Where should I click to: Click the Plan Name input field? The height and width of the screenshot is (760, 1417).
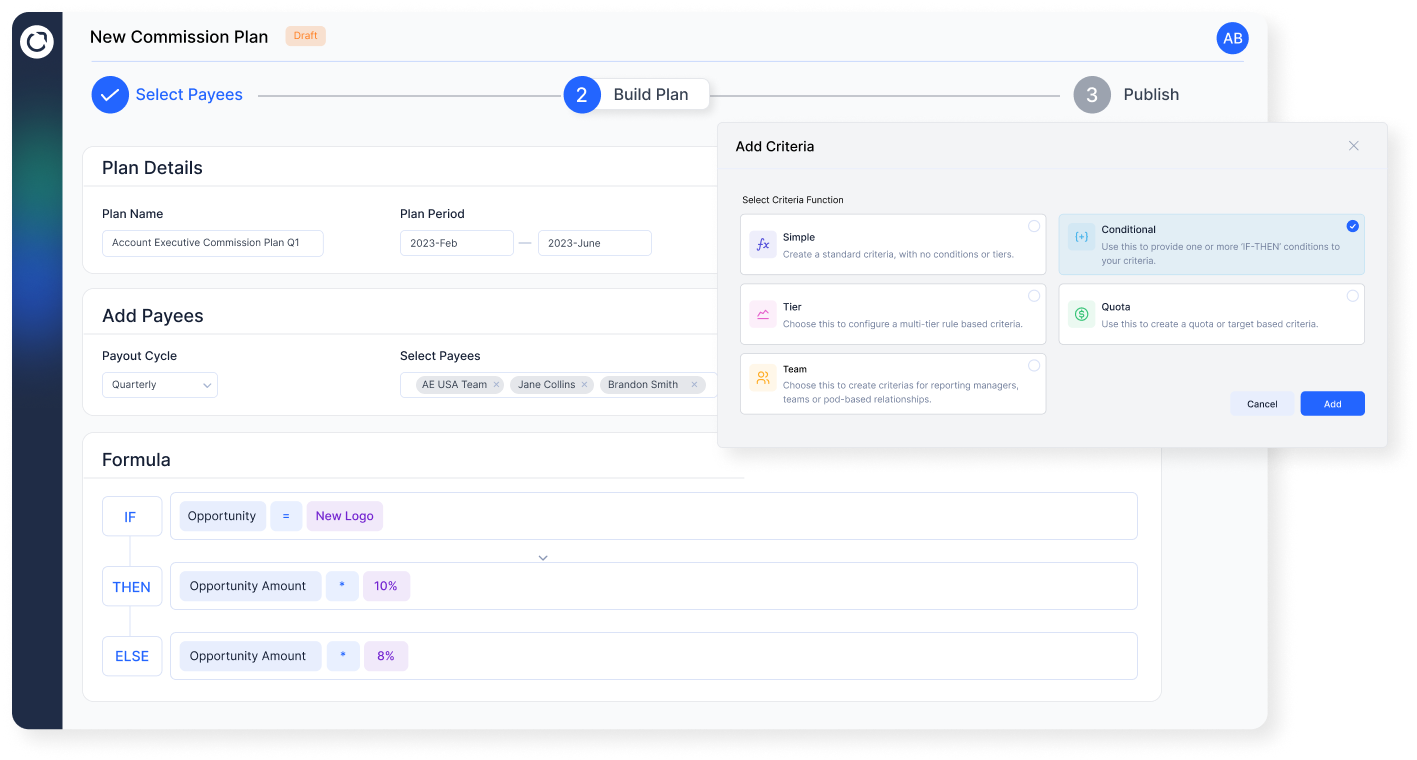(x=213, y=243)
